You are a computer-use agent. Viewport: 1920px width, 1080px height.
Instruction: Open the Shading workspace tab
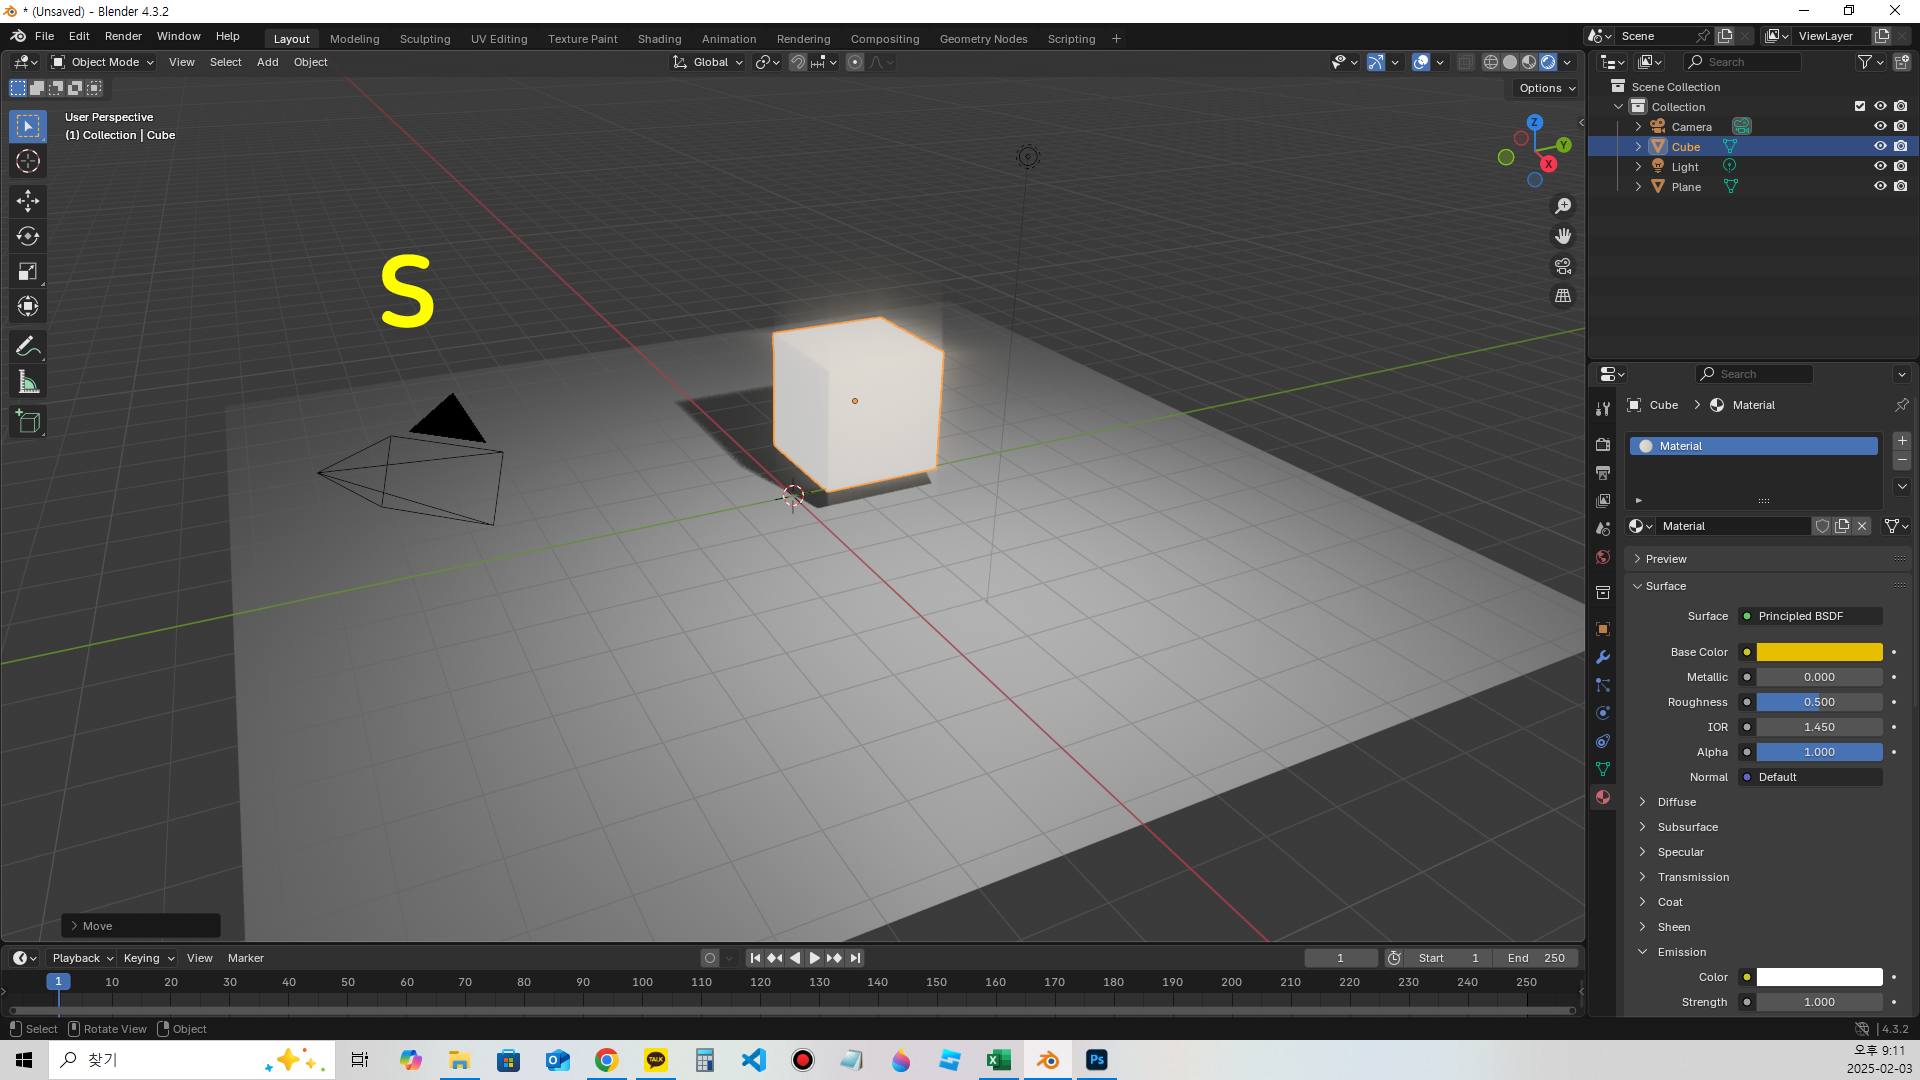click(659, 39)
